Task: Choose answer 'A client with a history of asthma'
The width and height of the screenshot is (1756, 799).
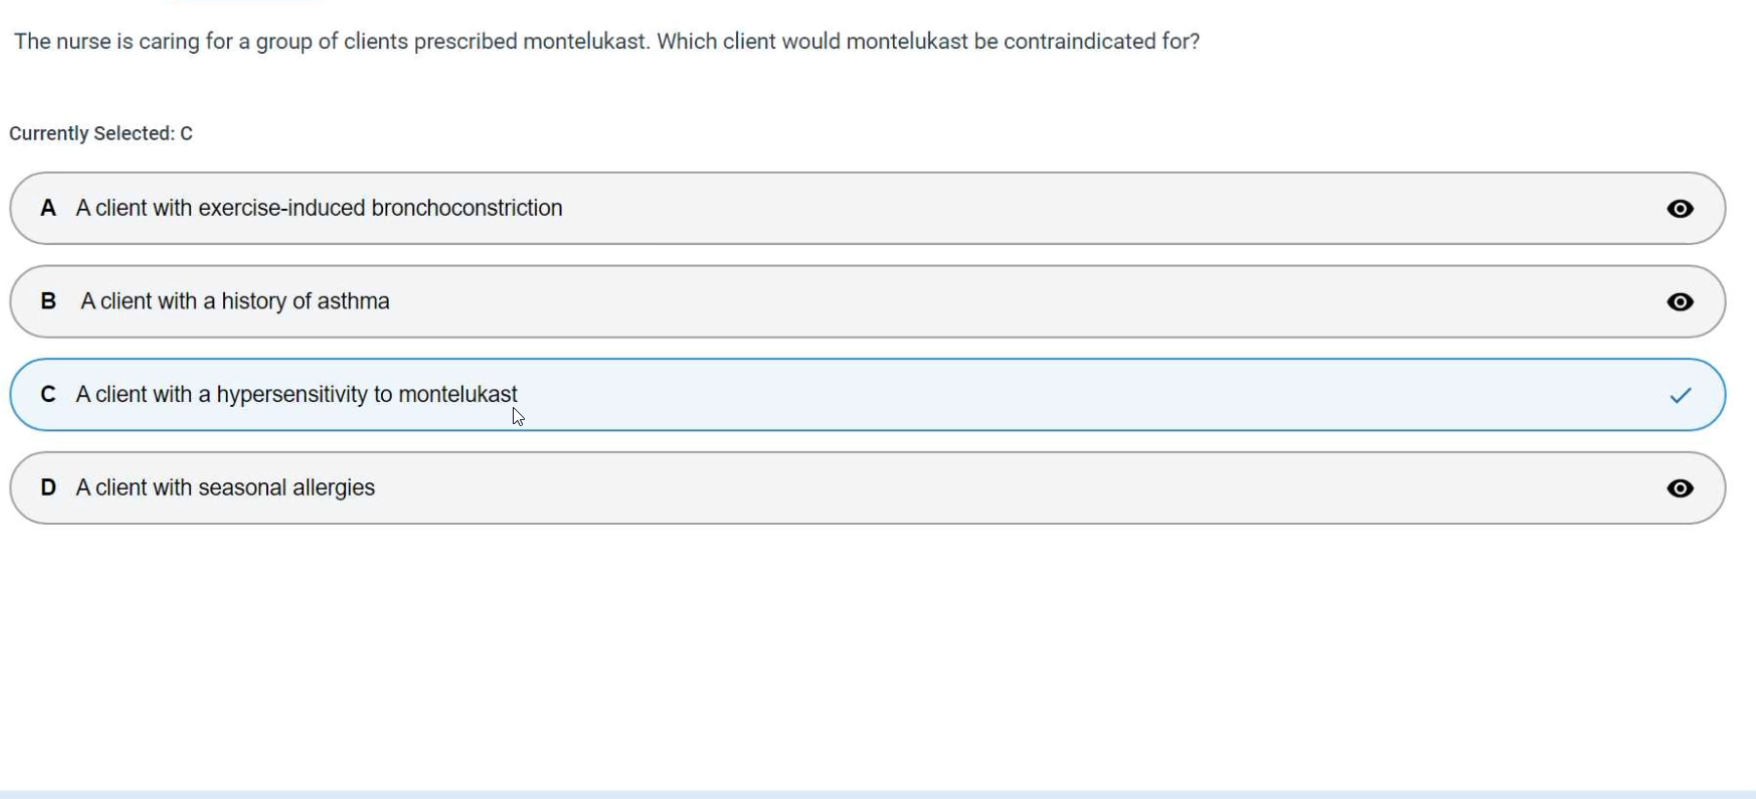Action: 235,301
